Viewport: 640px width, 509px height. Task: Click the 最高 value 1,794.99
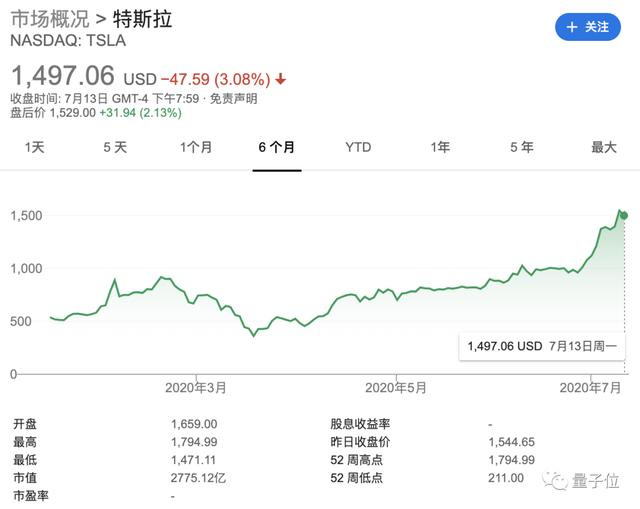click(194, 442)
